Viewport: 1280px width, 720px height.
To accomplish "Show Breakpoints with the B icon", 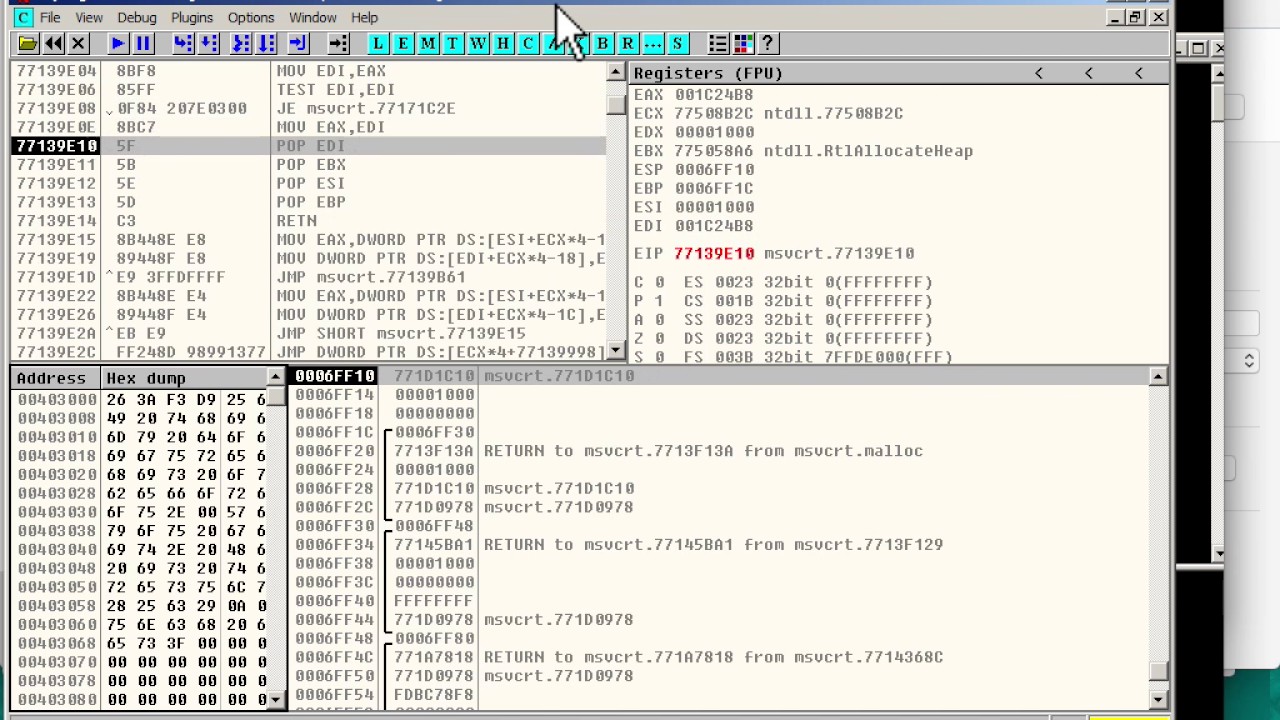I will pos(602,44).
